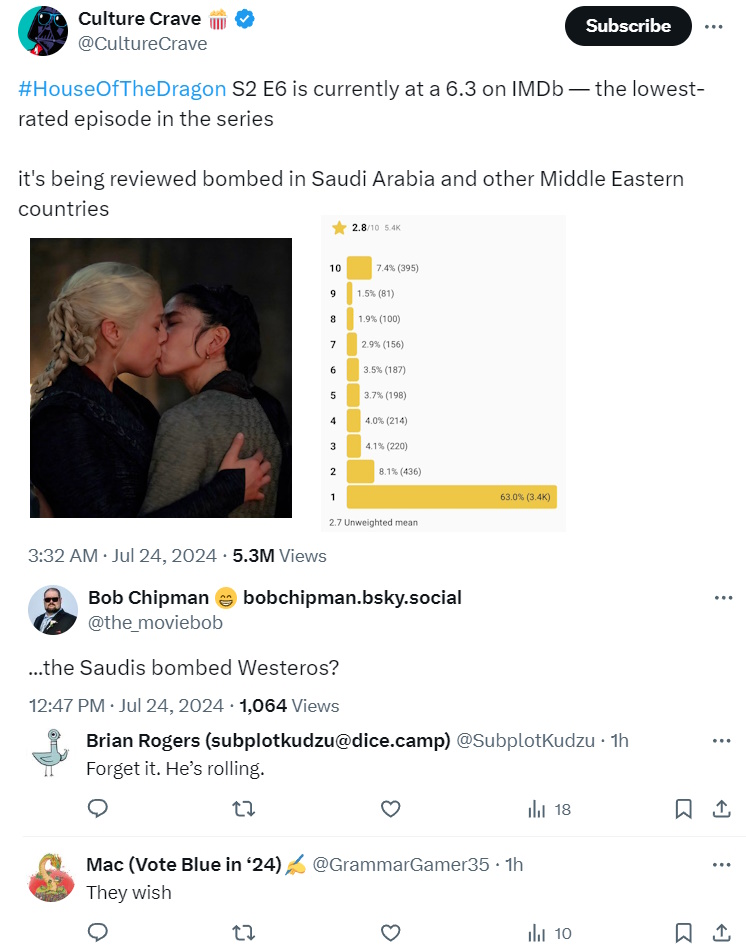Open the IMDb ratings chart image
Viewport: 746px width, 951px height.
pos(443,373)
